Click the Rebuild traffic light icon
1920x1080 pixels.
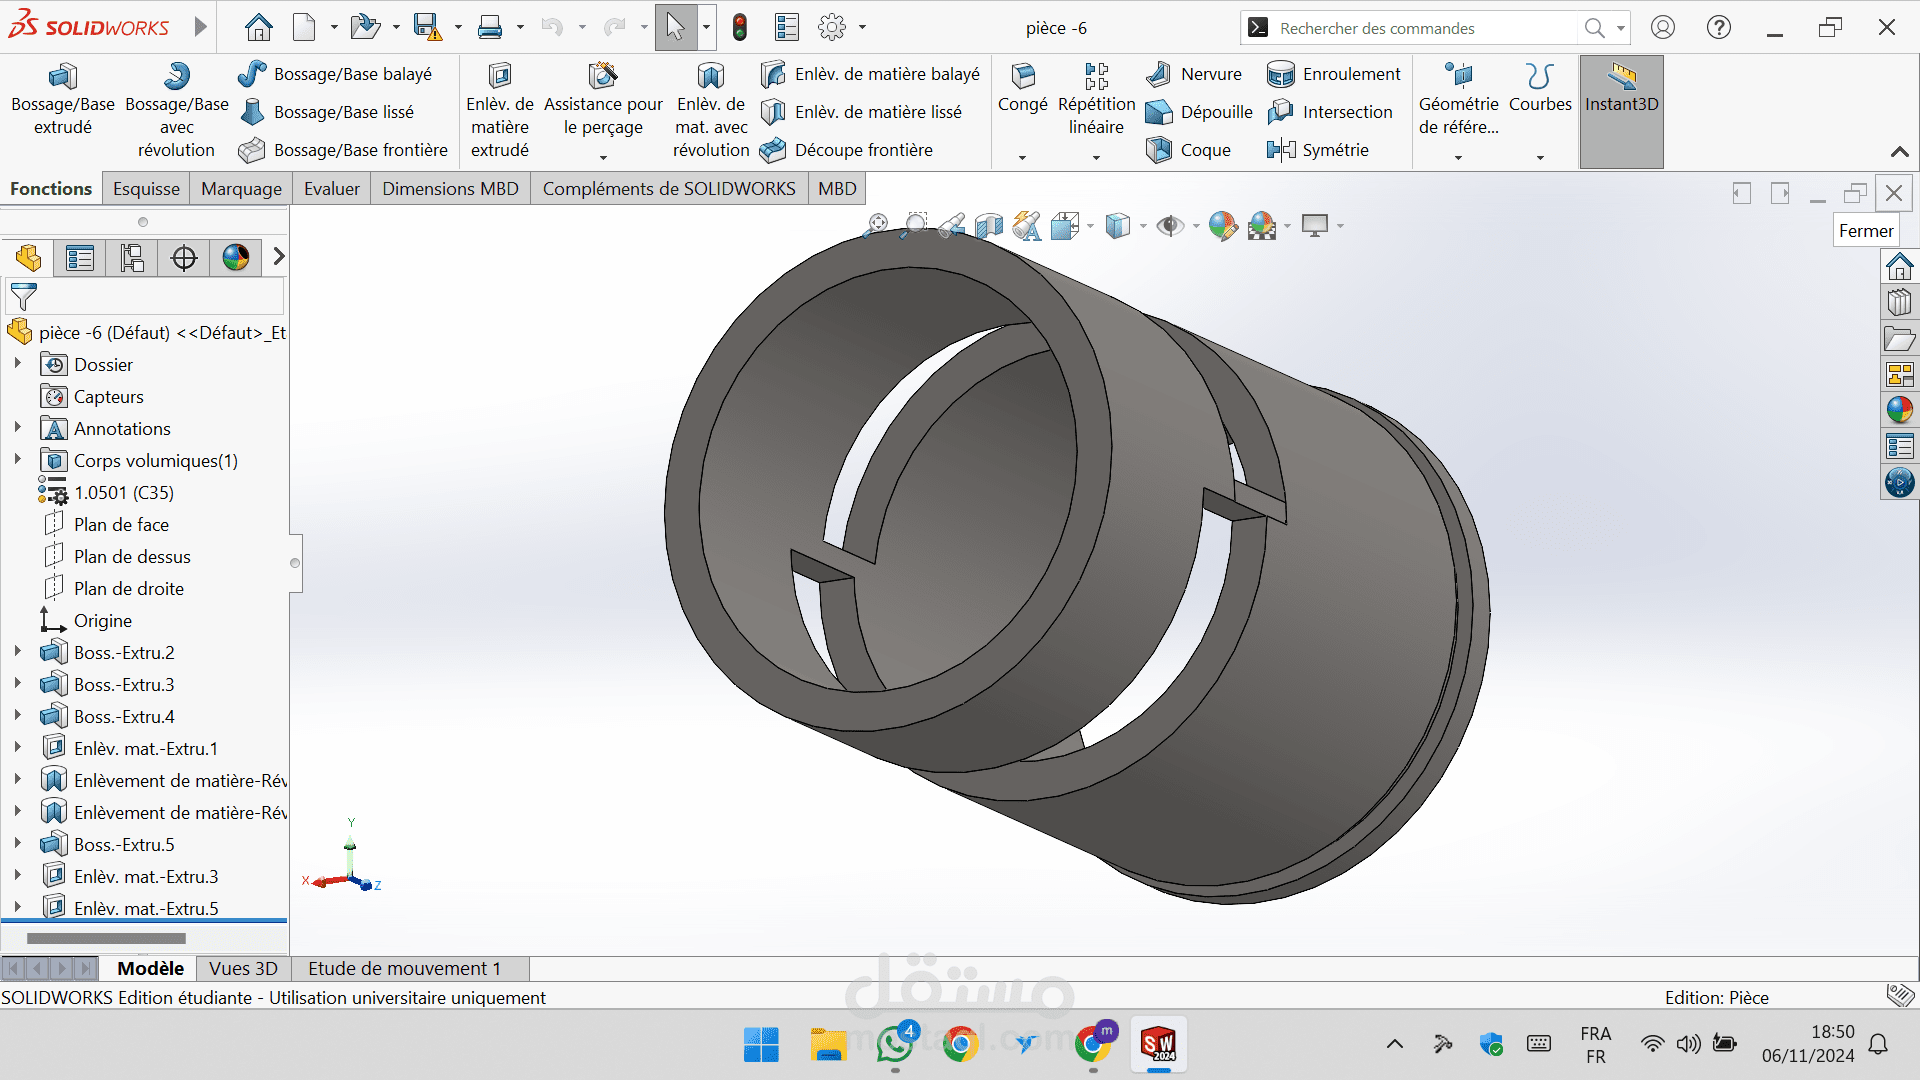[740, 28]
